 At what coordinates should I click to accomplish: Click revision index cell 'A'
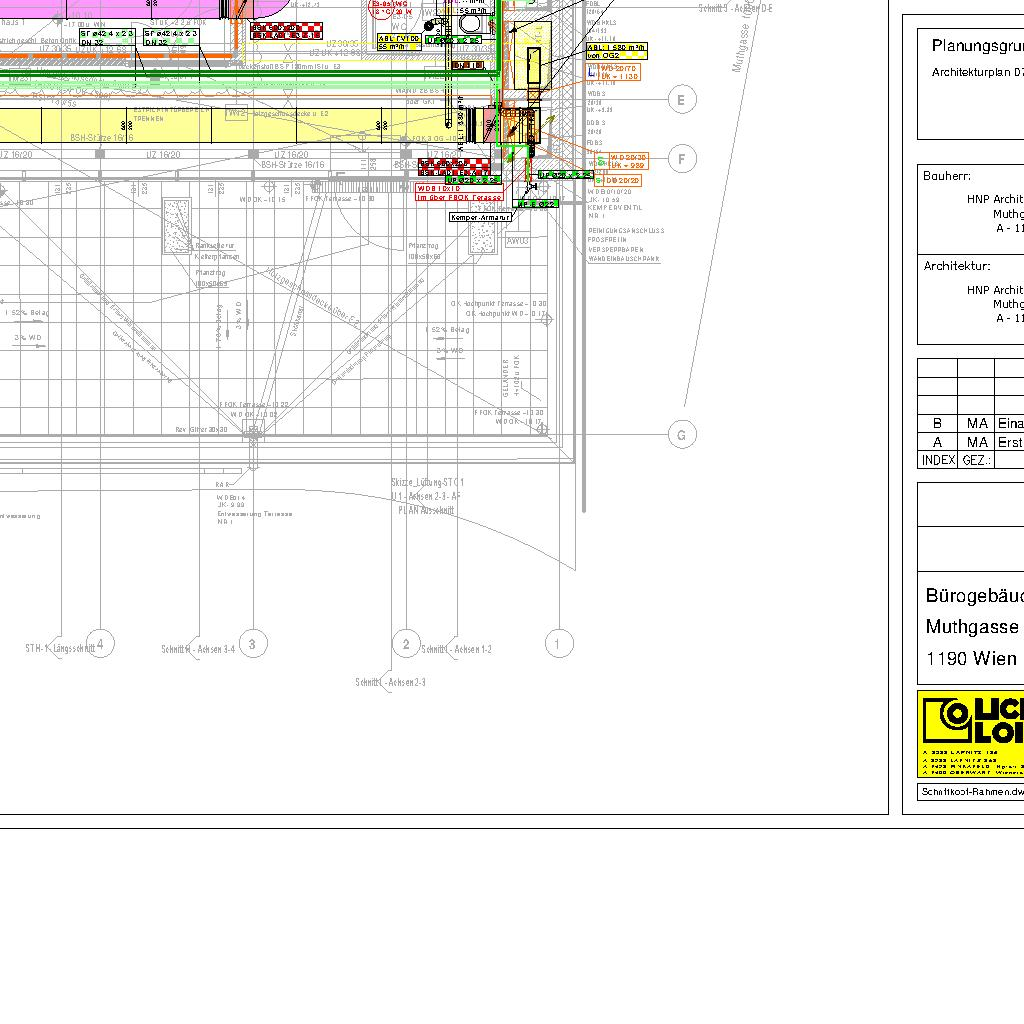click(x=938, y=442)
